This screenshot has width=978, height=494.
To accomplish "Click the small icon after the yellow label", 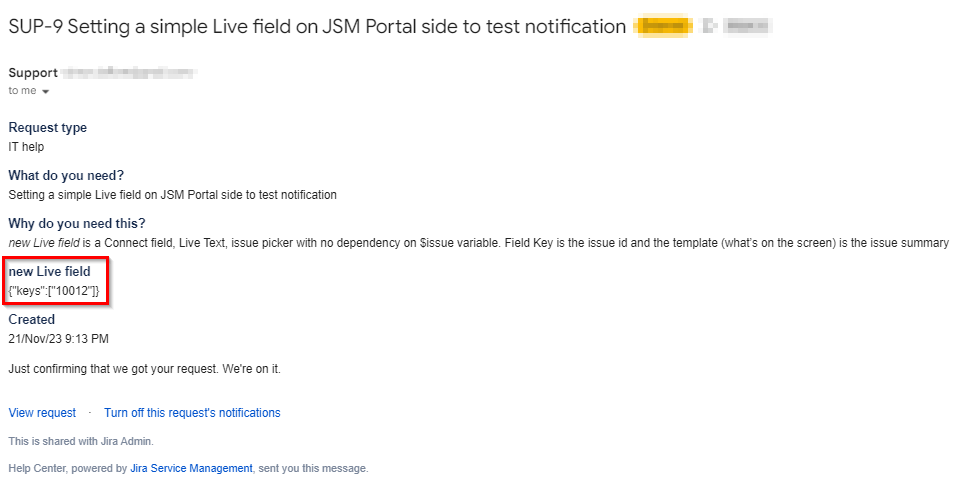I will tap(709, 27).
